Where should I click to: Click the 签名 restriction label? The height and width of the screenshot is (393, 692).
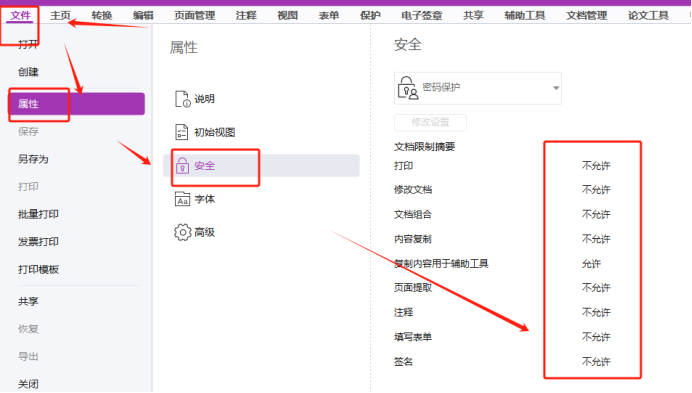pyautogui.click(x=403, y=362)
